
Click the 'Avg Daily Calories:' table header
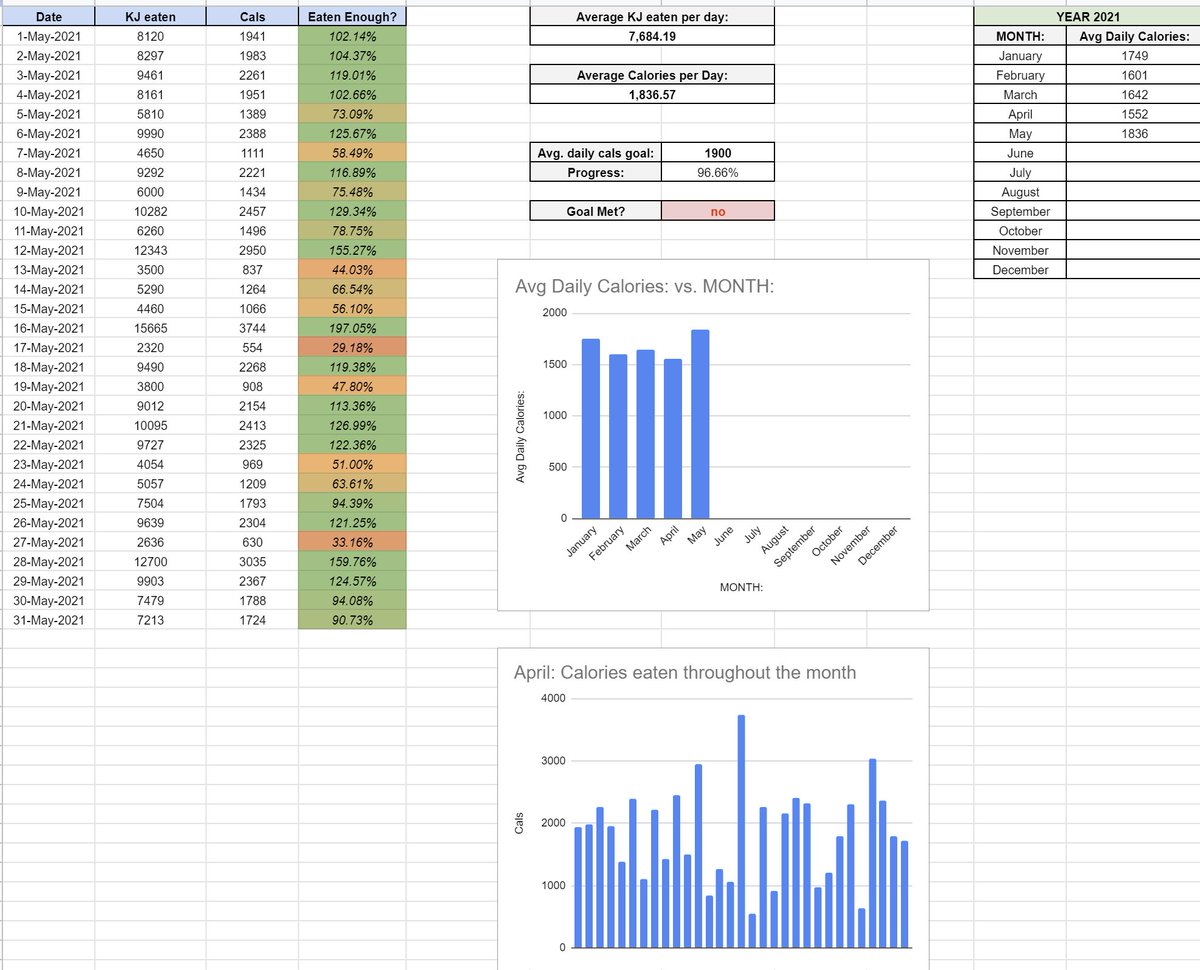click(x=1133, y=37)
